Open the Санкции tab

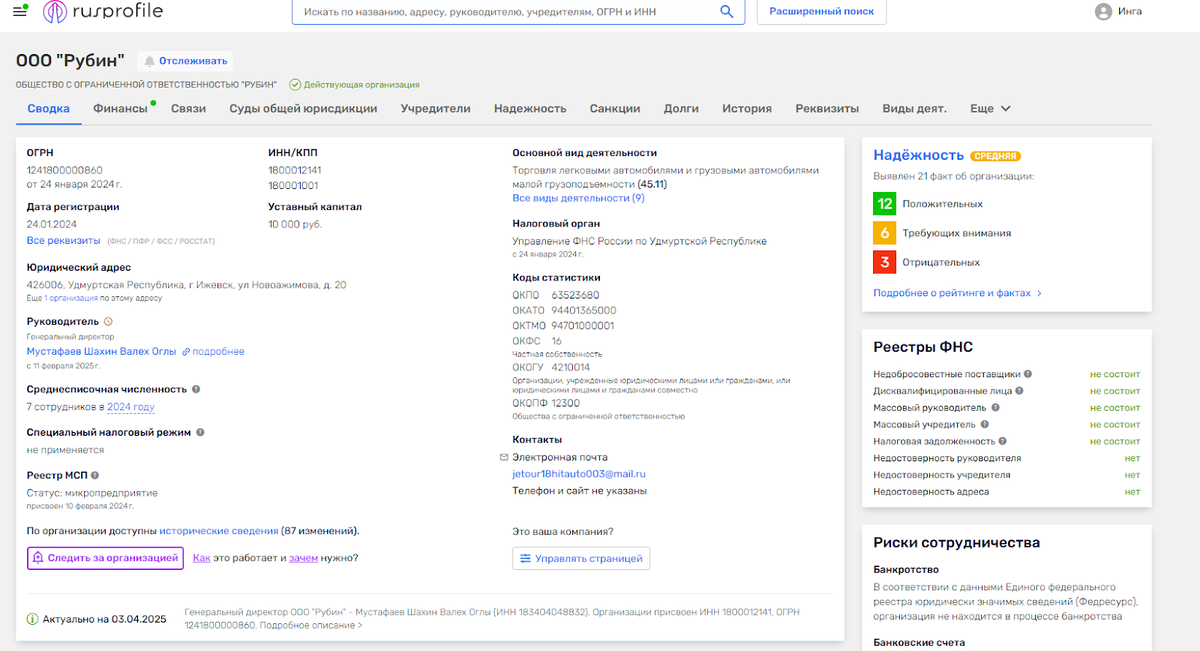click(615, 108)
